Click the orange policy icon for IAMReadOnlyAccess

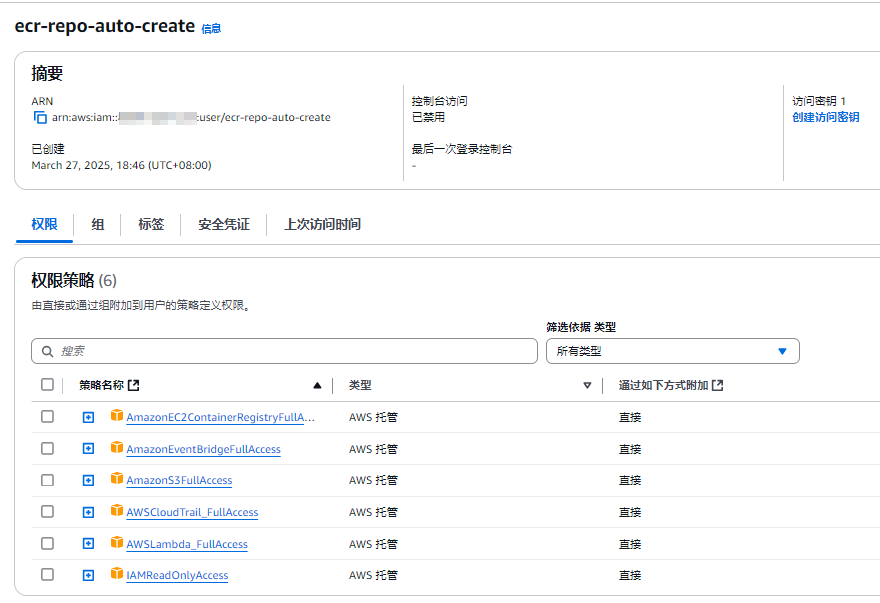[117, 573]
